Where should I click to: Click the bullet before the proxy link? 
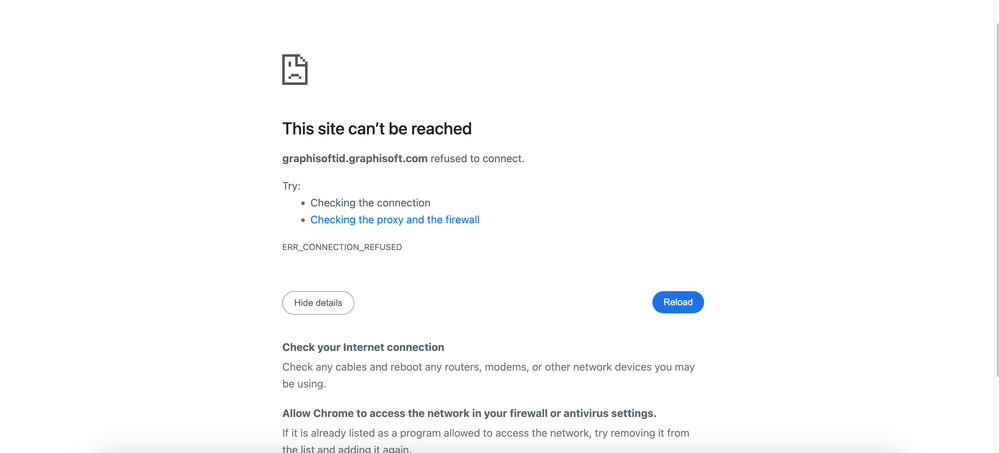click(303, 220)
